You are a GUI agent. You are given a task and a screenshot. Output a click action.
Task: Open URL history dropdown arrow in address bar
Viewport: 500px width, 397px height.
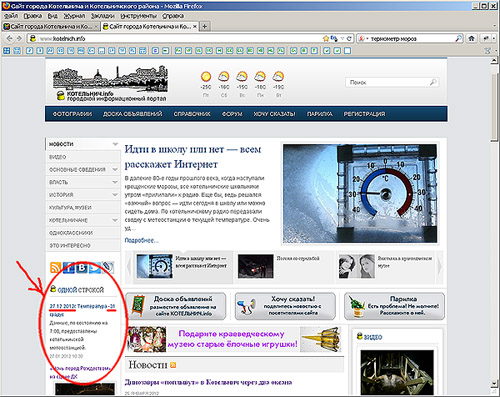pyautogui.click(x=342, y=39)
